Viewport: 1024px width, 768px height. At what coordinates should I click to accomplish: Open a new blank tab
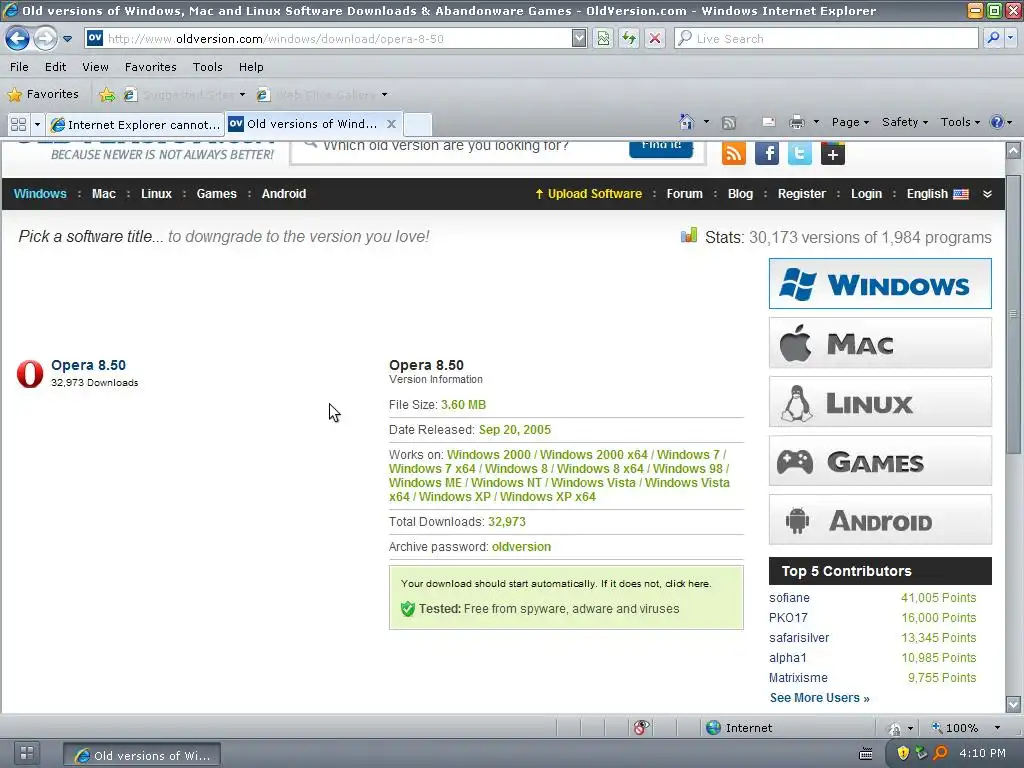pyautogui.click(x=418, y=124)
